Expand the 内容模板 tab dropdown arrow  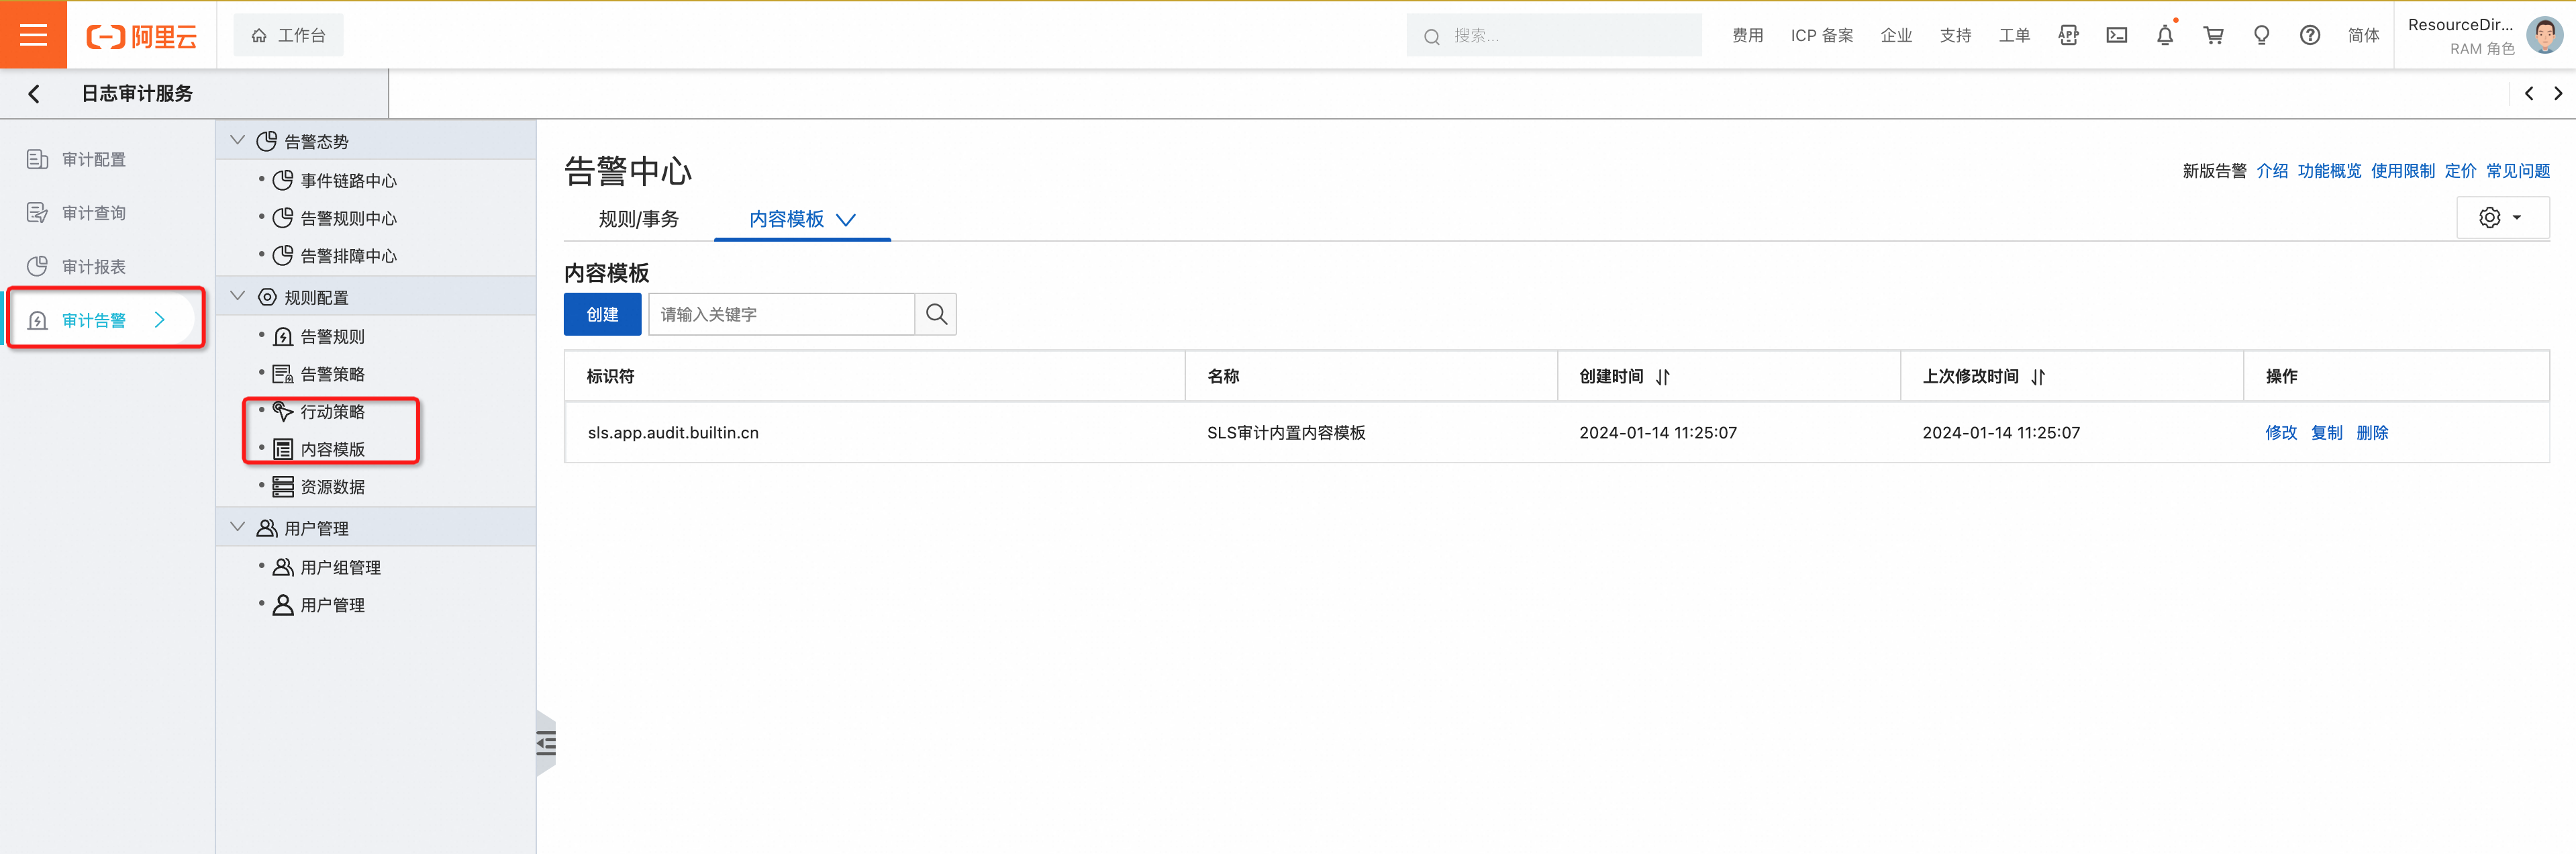846,220
